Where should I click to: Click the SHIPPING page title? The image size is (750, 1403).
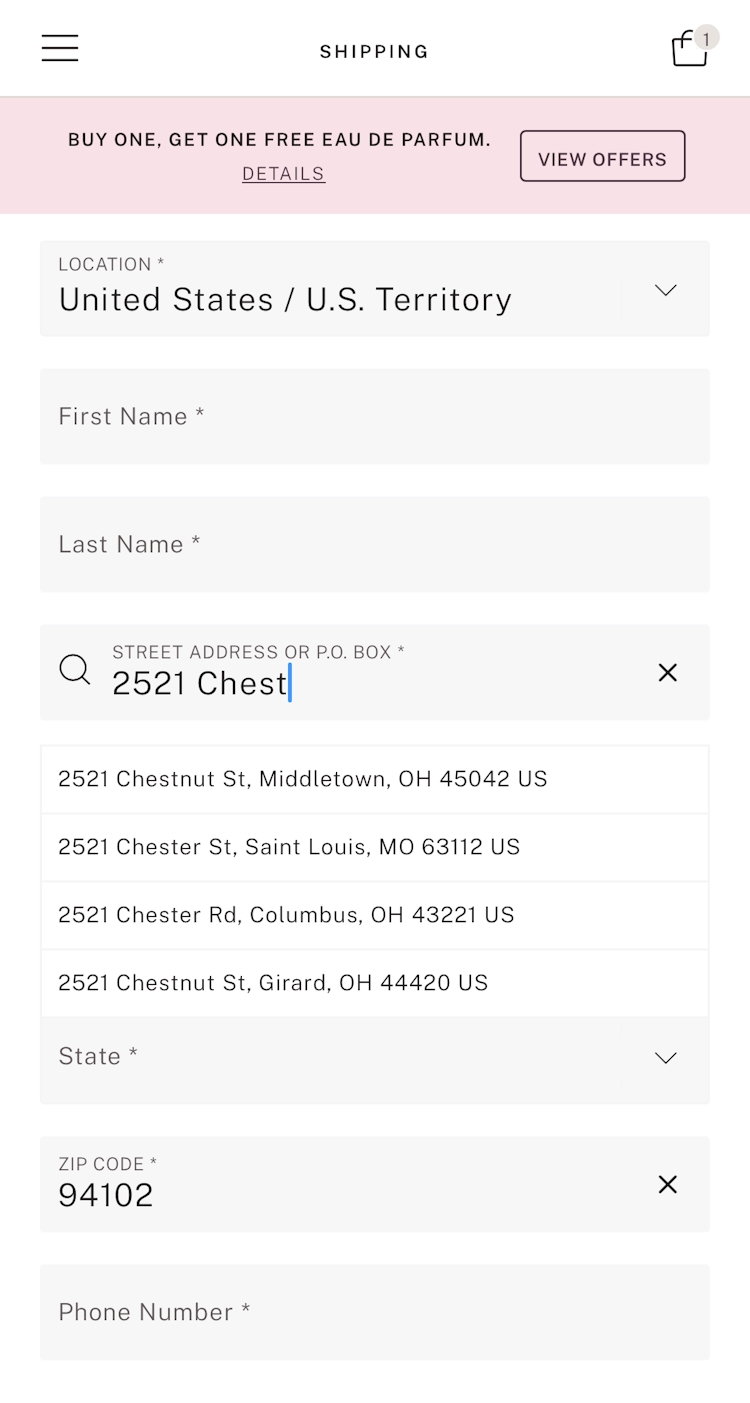coord(374,52)
